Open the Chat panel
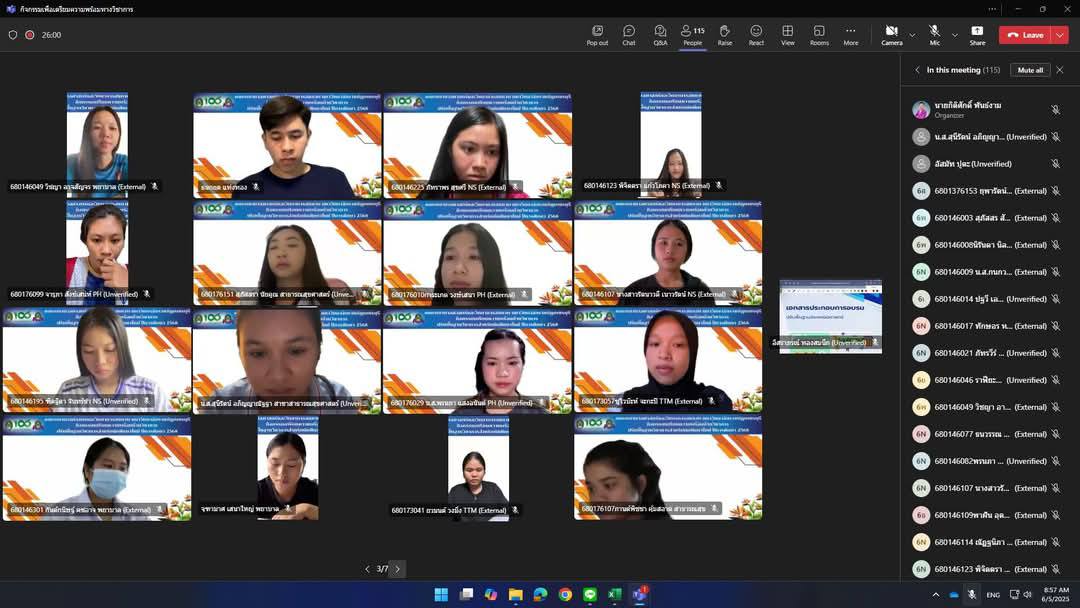Screen dimensions: 1080x608 pos(628,35)
